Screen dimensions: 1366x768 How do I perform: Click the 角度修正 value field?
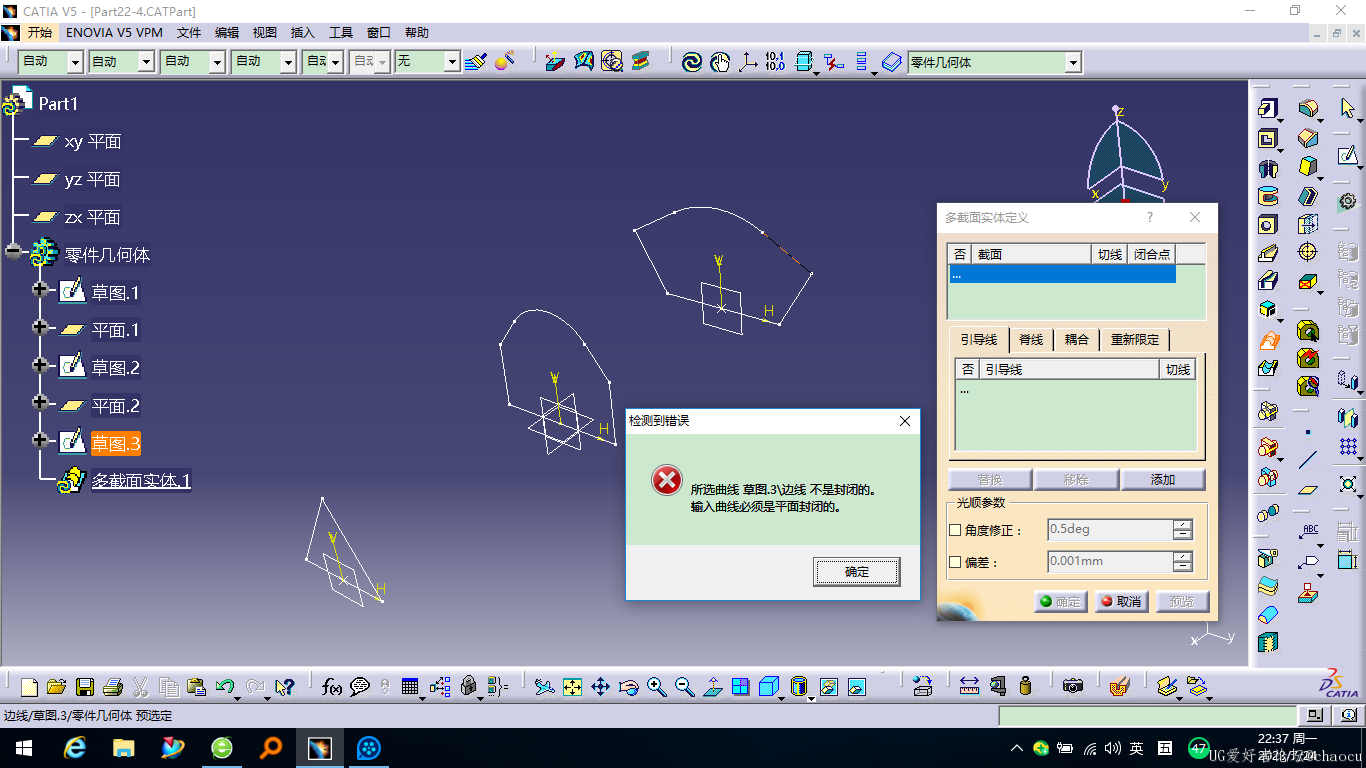click(1109, 530)
